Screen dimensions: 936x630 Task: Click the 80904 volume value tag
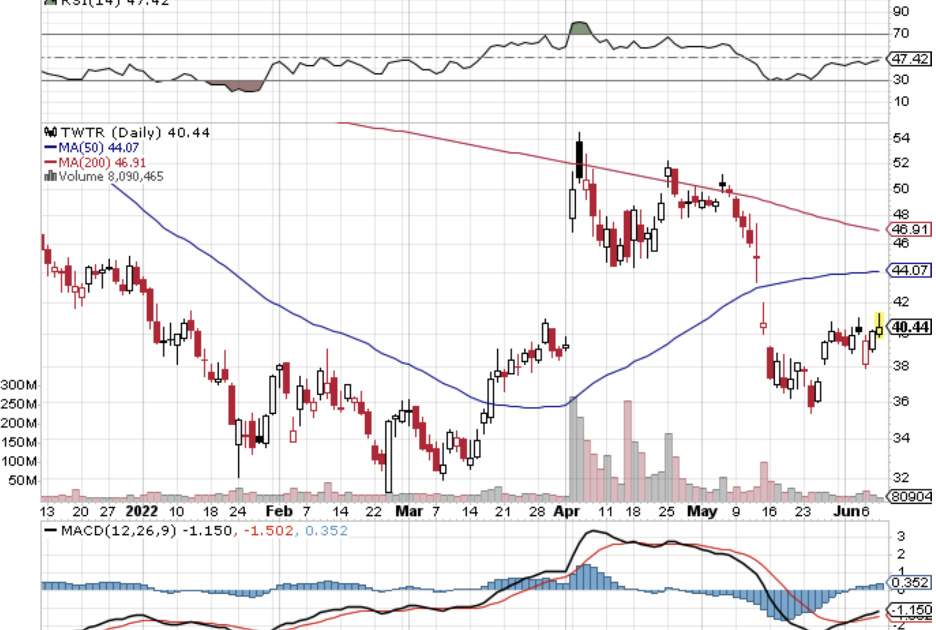click(908, 495)
